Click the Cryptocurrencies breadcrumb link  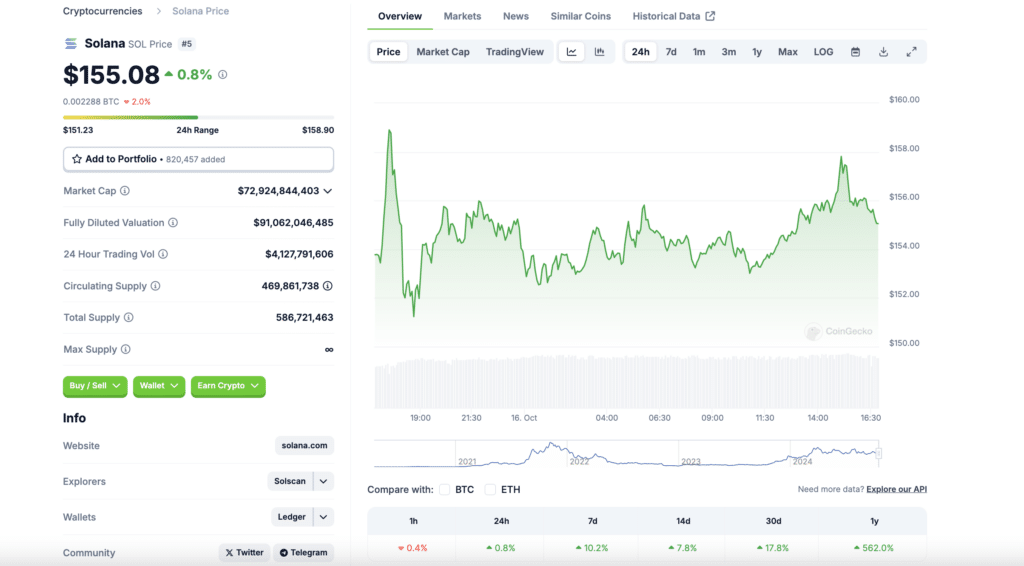tap(103, 11)
